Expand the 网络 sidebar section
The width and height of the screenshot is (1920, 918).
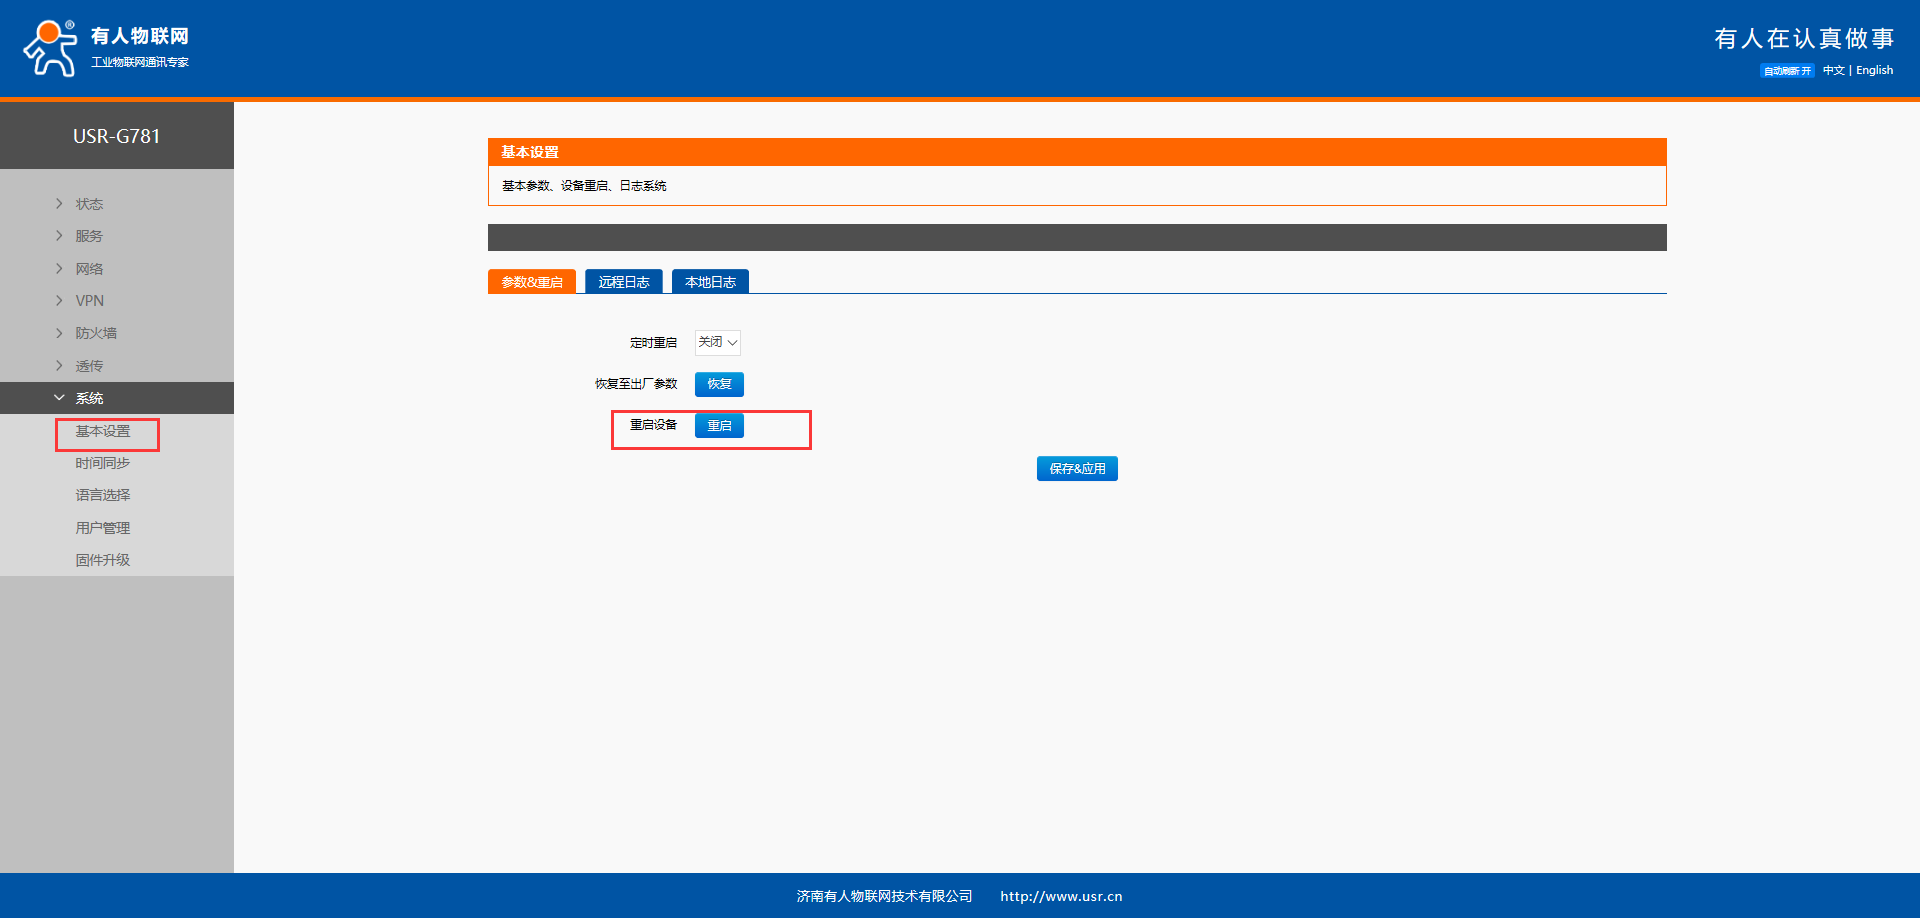(89, 269)
